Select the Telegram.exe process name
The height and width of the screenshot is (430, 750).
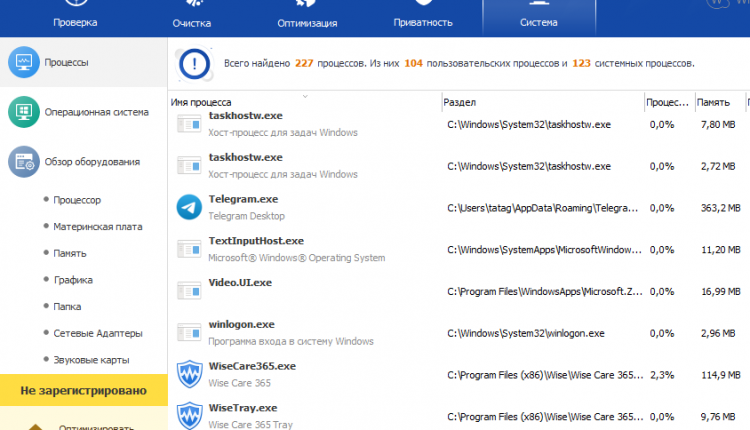tap(243, 199)
